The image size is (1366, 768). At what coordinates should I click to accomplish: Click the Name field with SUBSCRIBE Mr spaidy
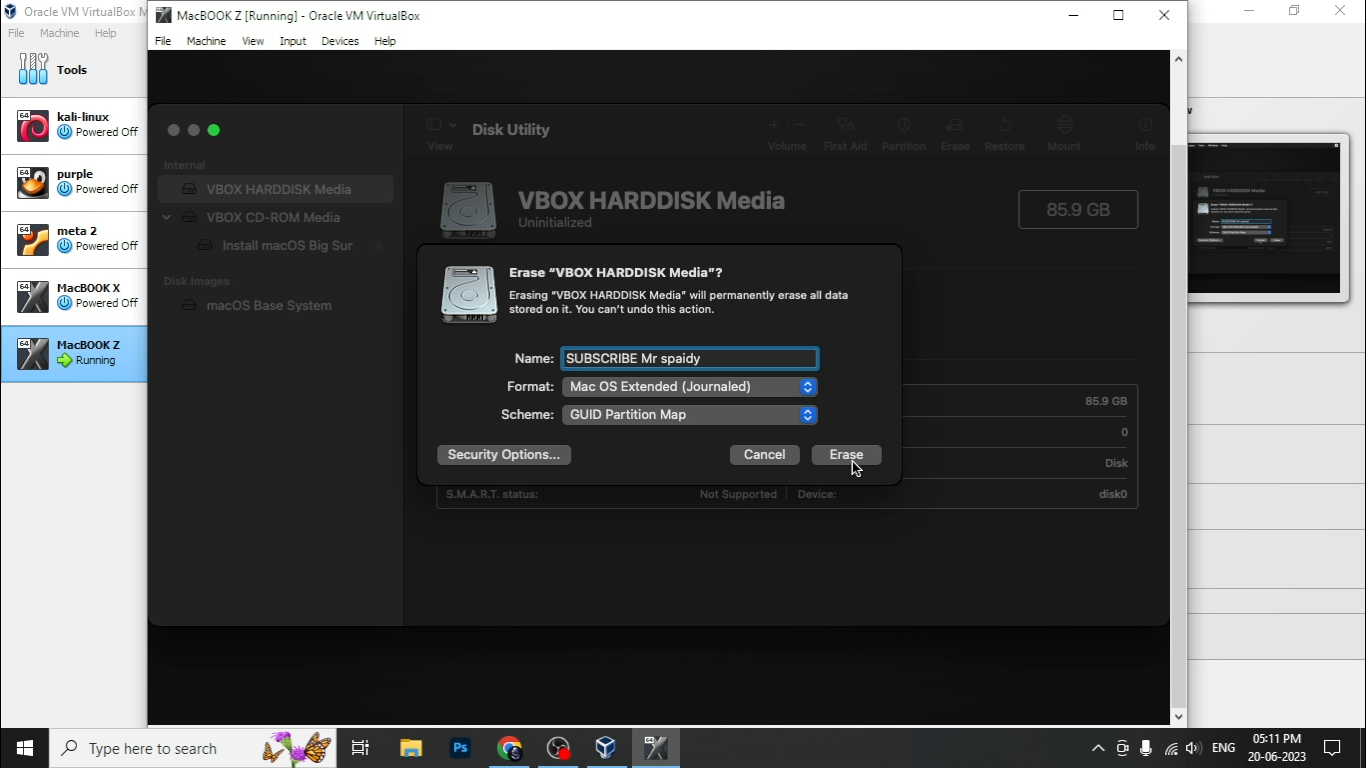tap(689, 358)
